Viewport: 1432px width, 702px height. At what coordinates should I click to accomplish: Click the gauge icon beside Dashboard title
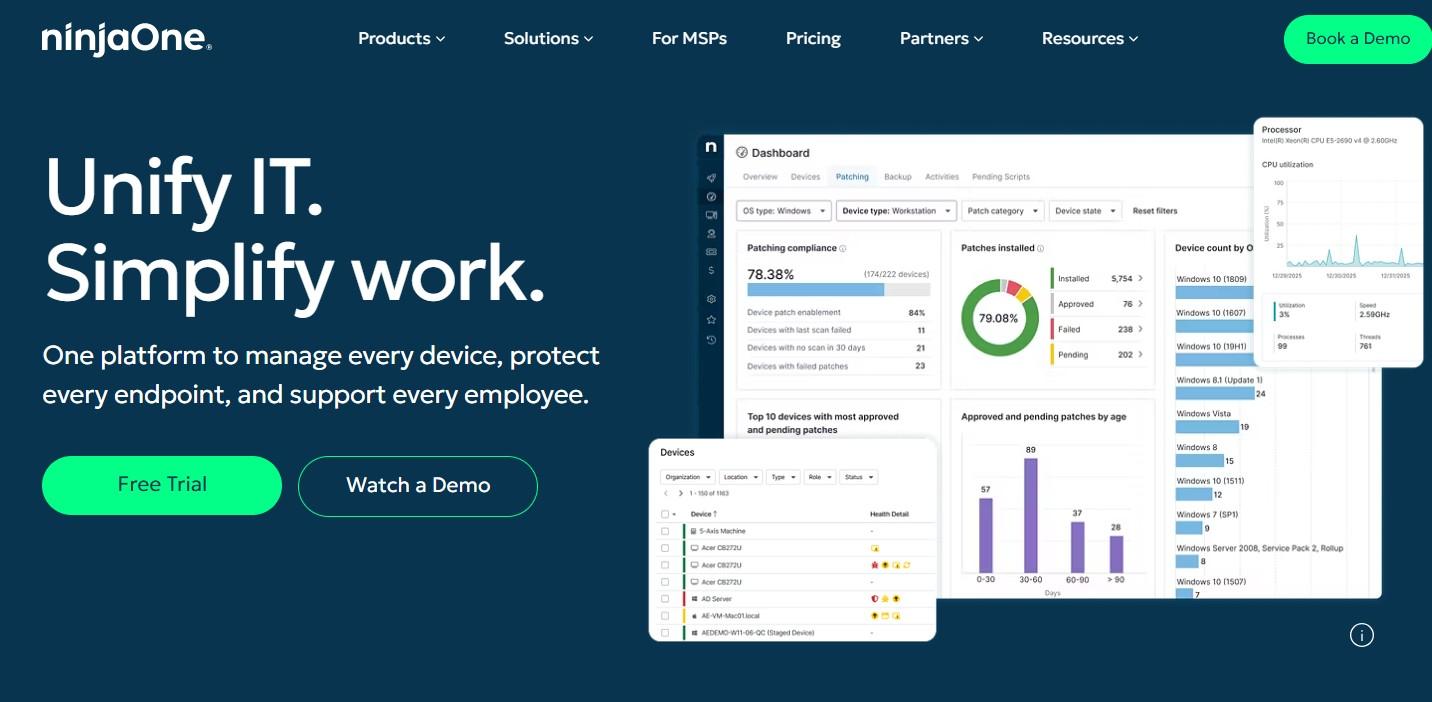click(742, 153)
